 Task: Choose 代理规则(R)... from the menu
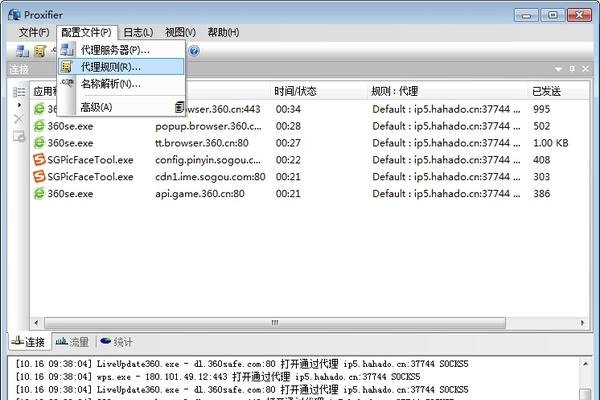(x=110, y=67)
